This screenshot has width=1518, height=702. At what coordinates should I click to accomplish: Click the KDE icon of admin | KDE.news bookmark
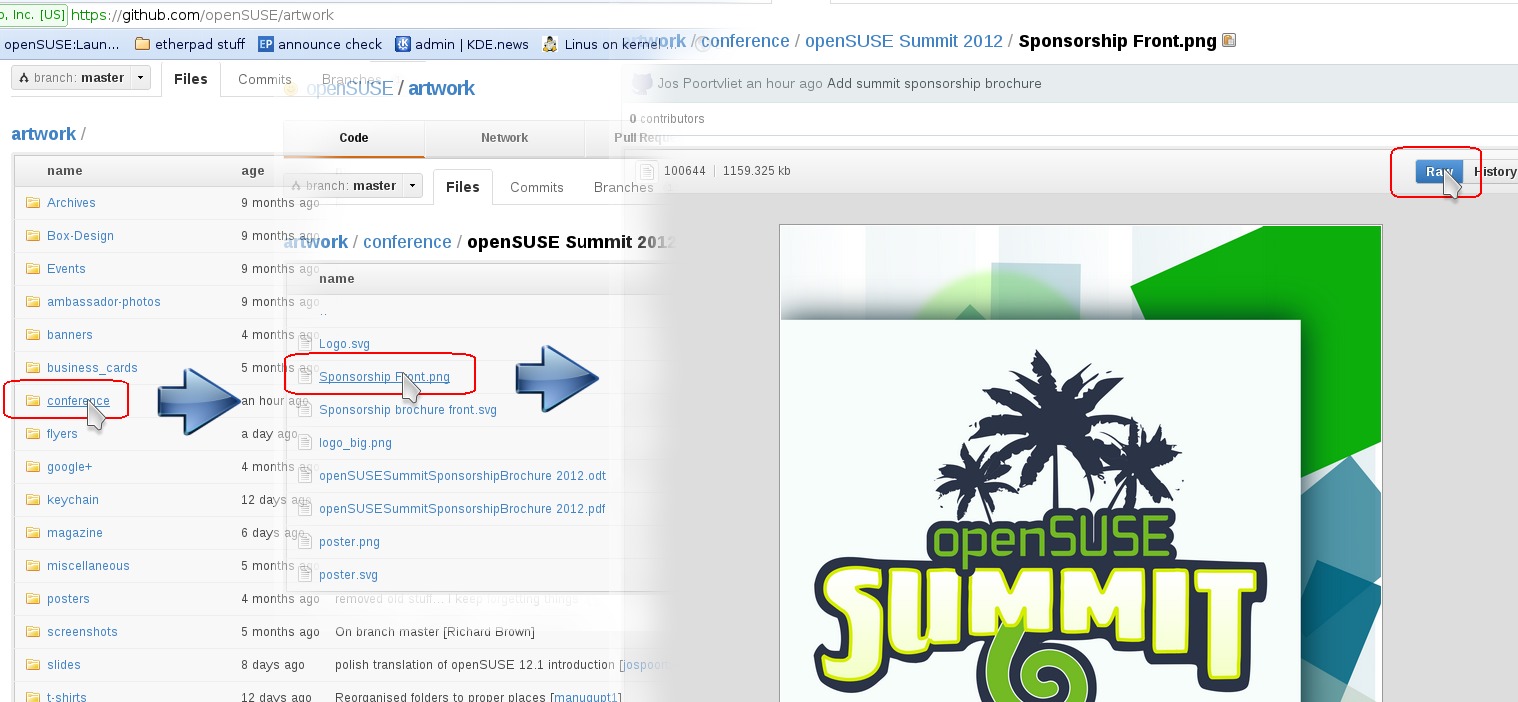coord(403,44)
